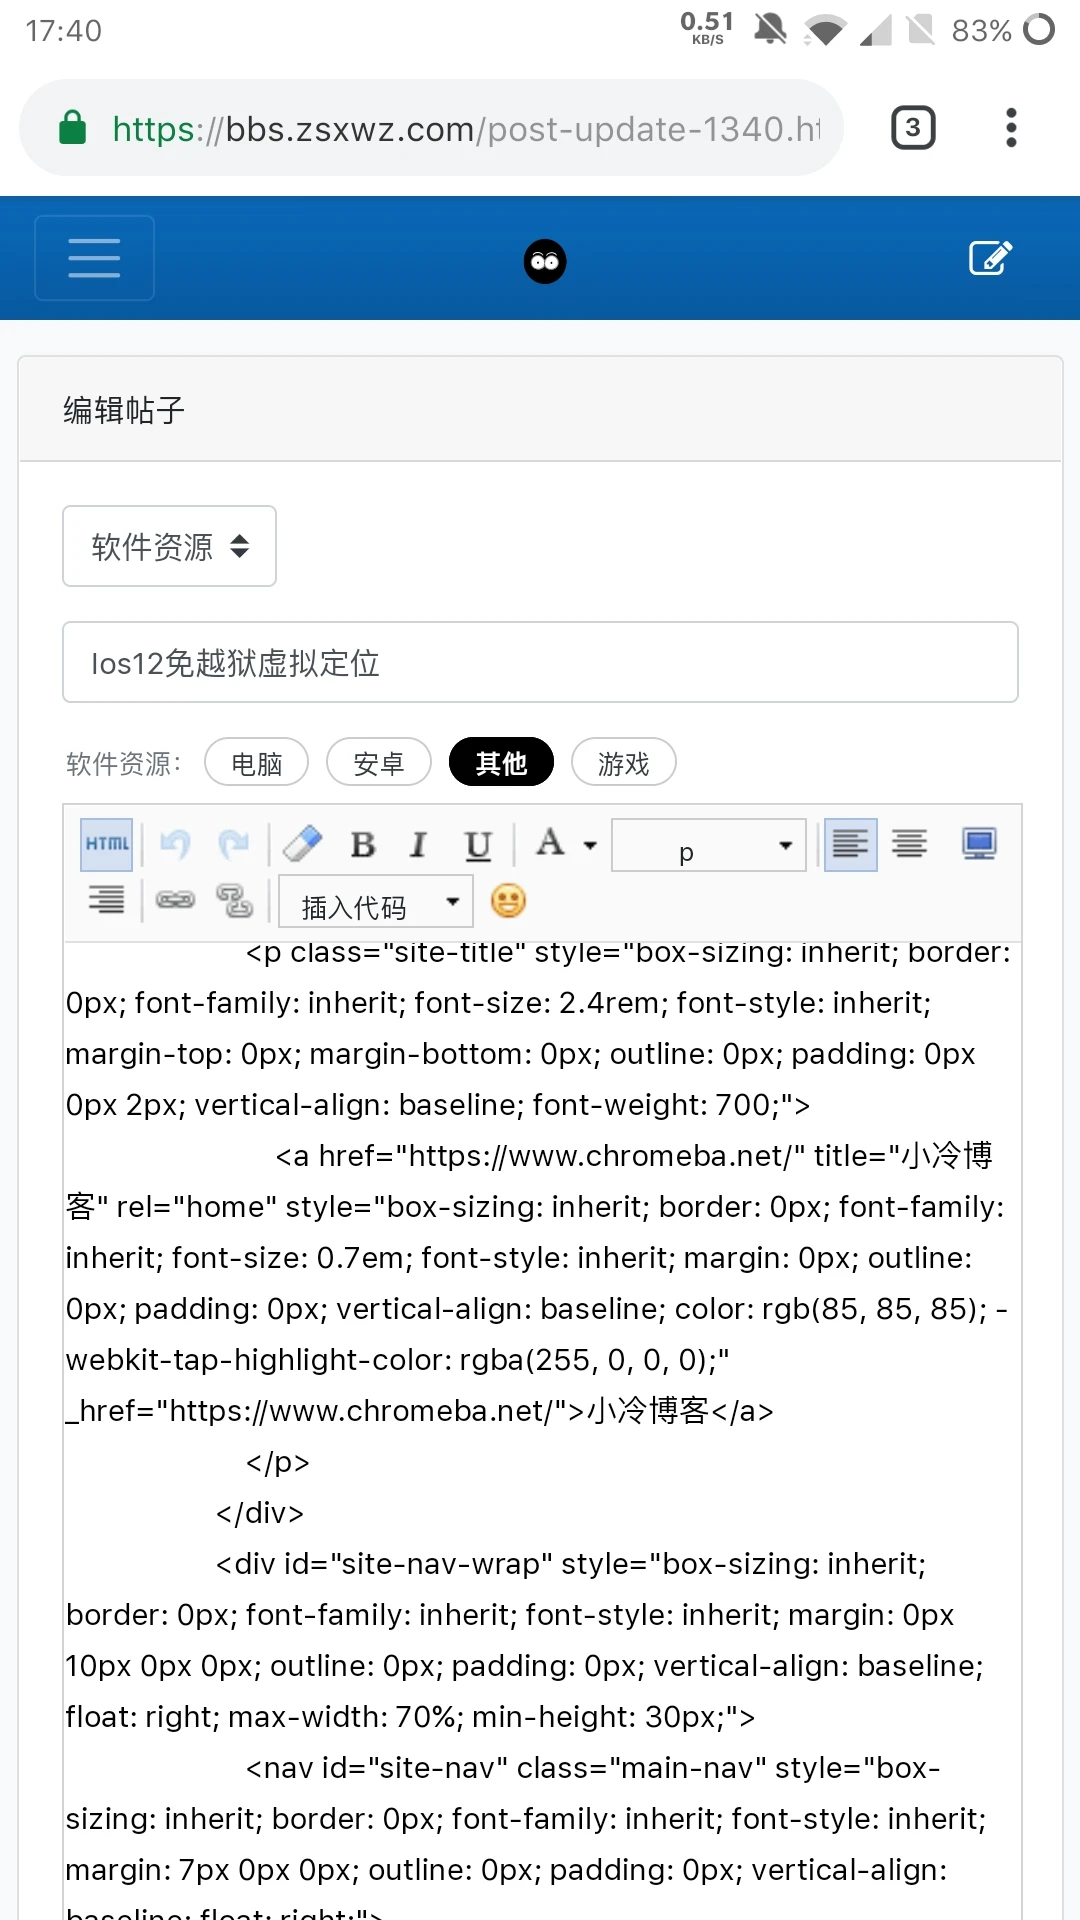Toggle italic formatting
1080x1920 pixels.
pyautogui.click(x=419, y=845)
